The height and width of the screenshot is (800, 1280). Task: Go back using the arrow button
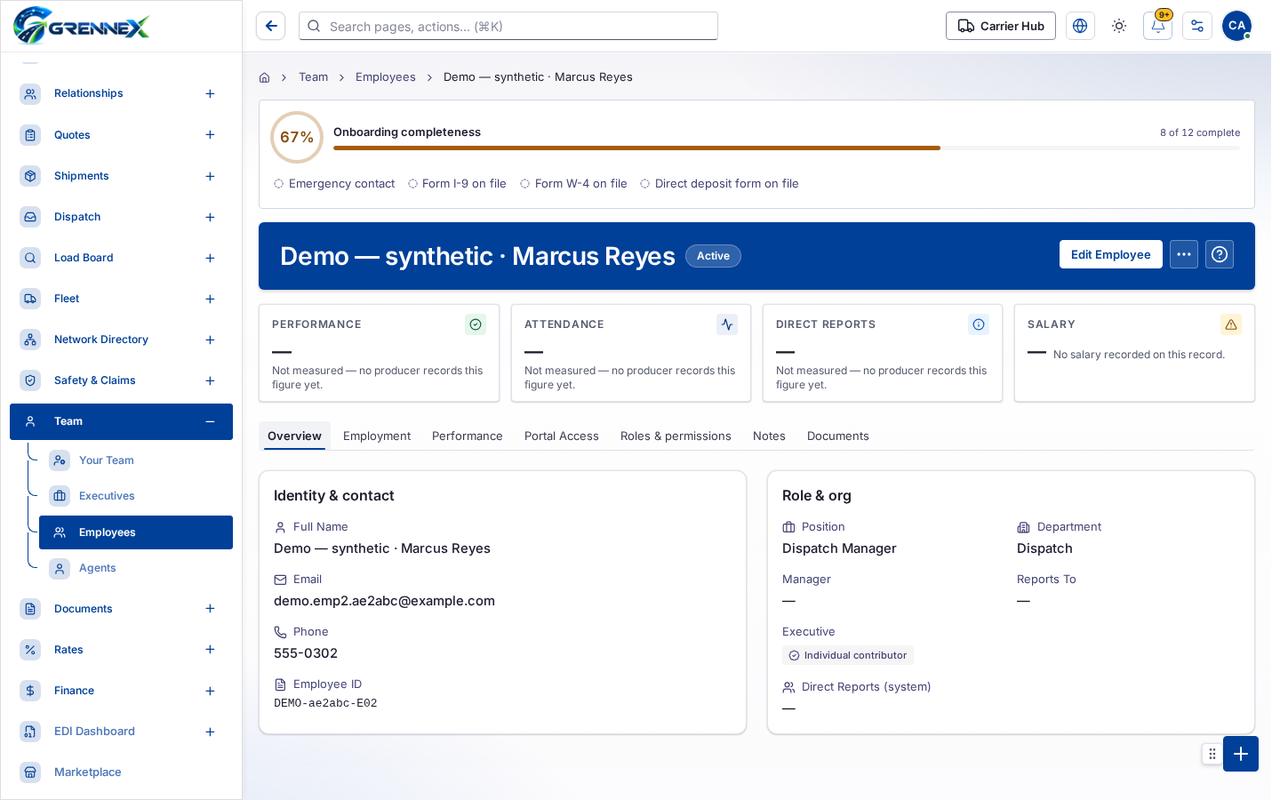(271, 26)
